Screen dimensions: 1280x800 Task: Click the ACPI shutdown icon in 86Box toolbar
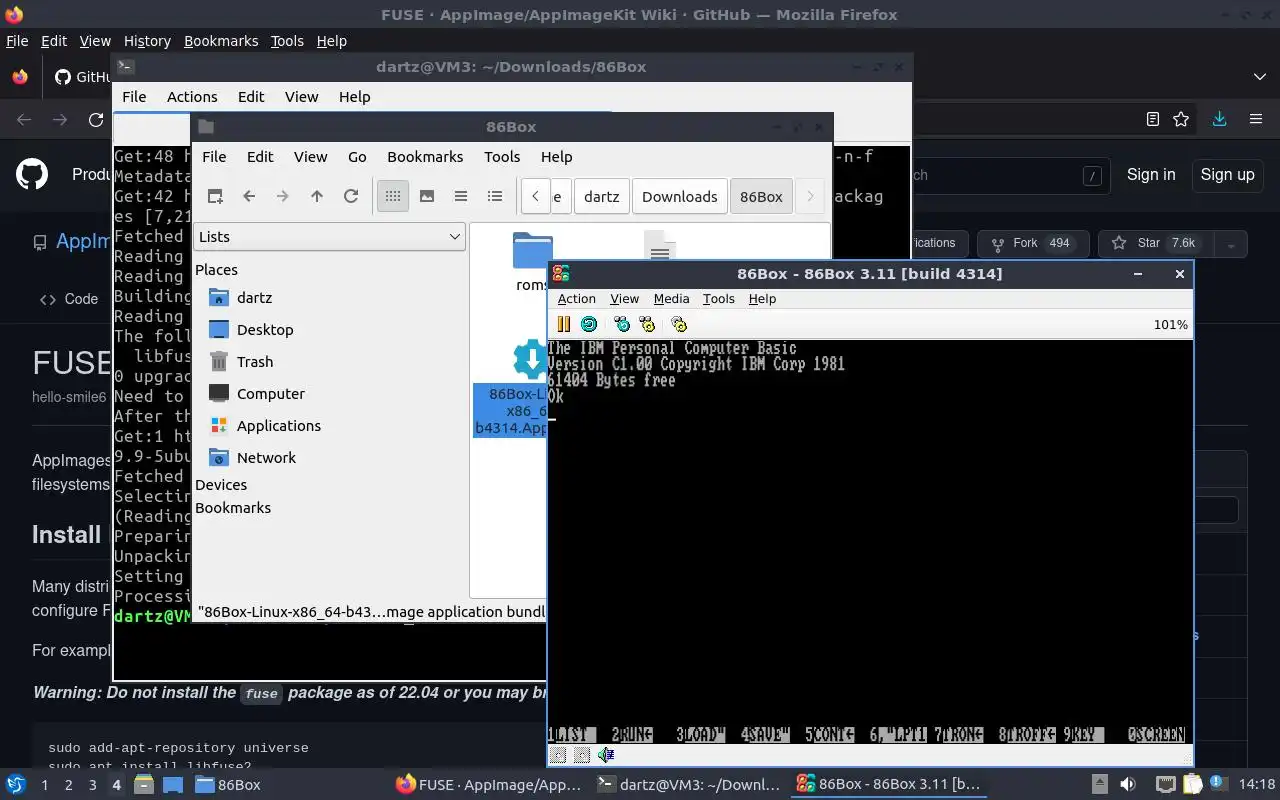(x=679, y=324)
